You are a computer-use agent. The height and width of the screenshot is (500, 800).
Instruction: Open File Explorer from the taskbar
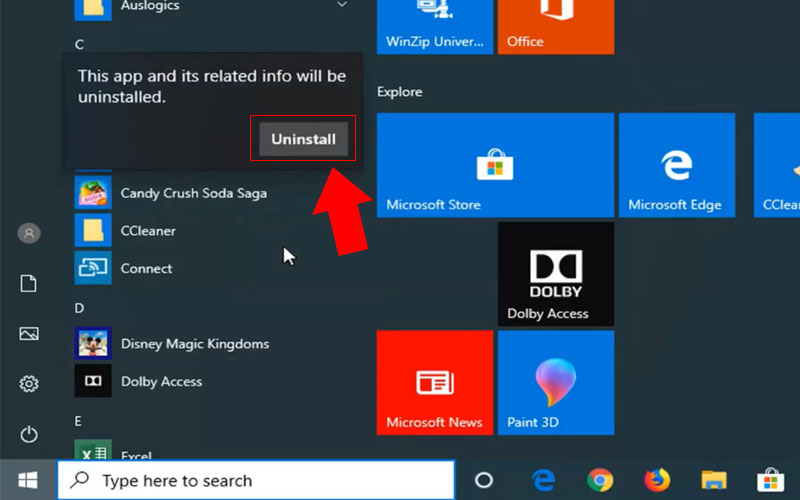pyautogui.click(x=714, y=480)
